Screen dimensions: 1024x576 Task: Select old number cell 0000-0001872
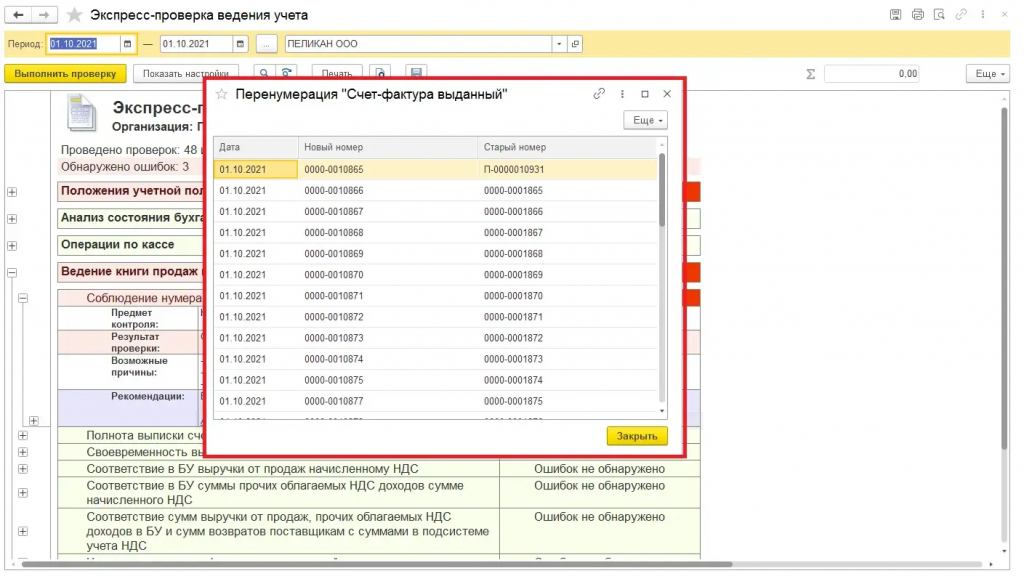point(567,338)
